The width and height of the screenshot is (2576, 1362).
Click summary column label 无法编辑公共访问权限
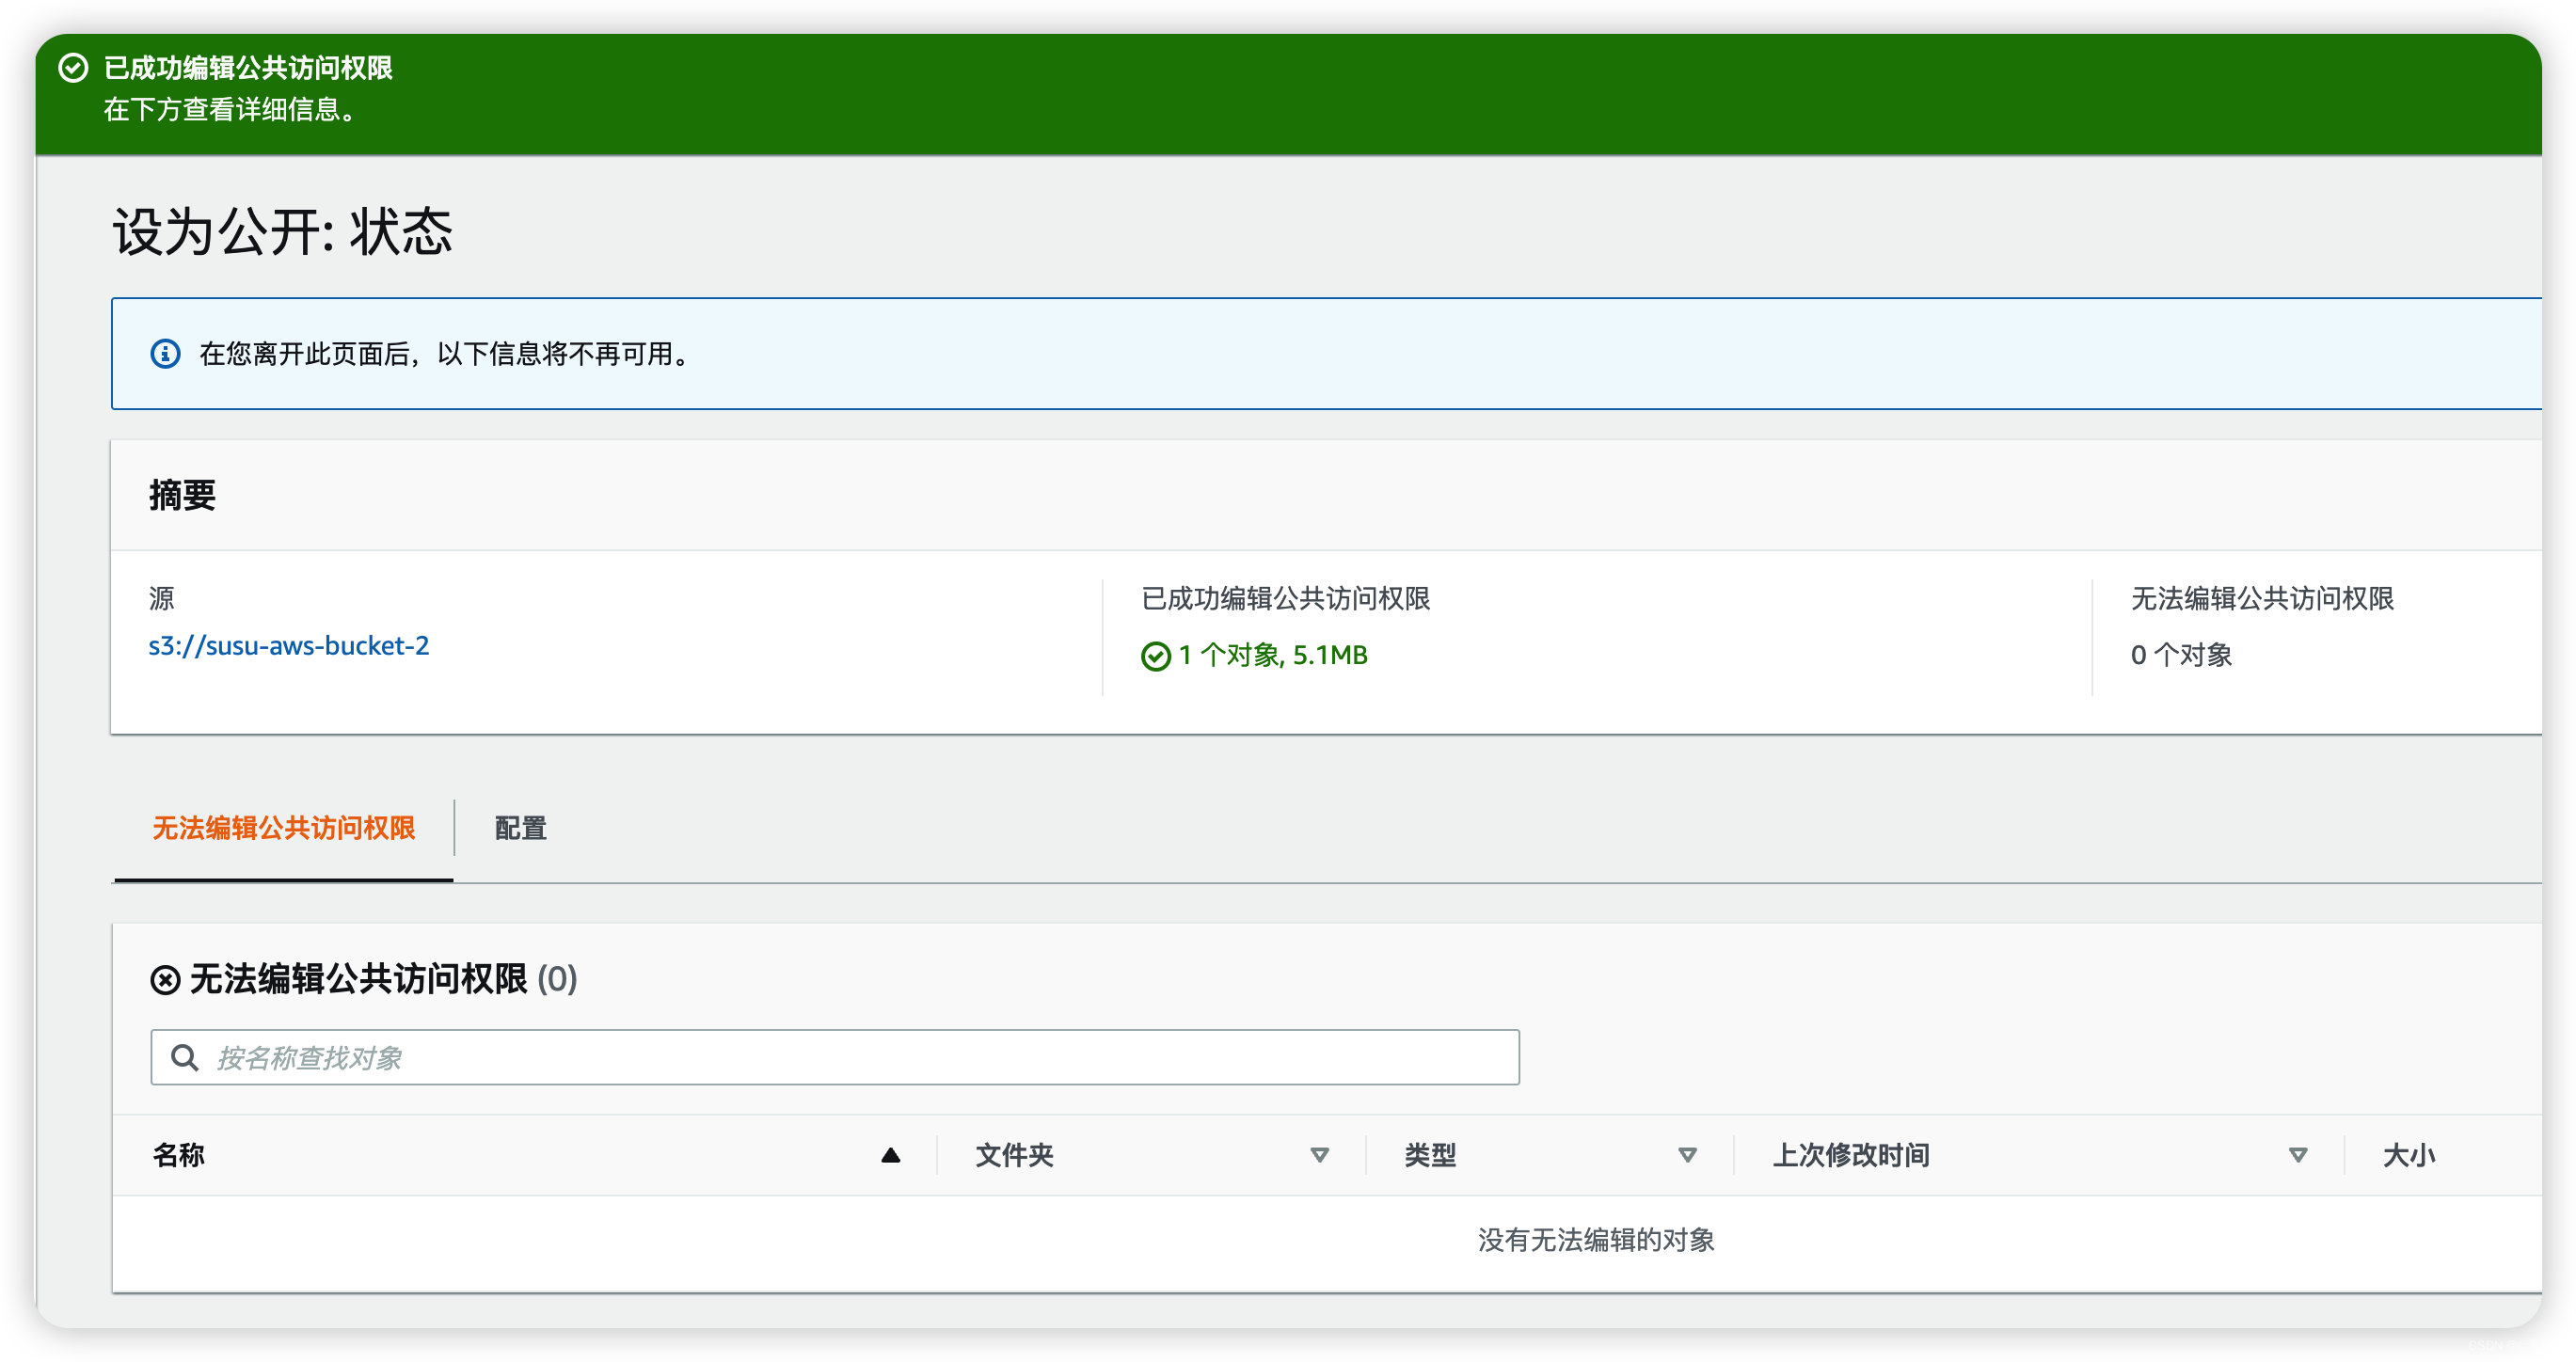pos(2262,599)
